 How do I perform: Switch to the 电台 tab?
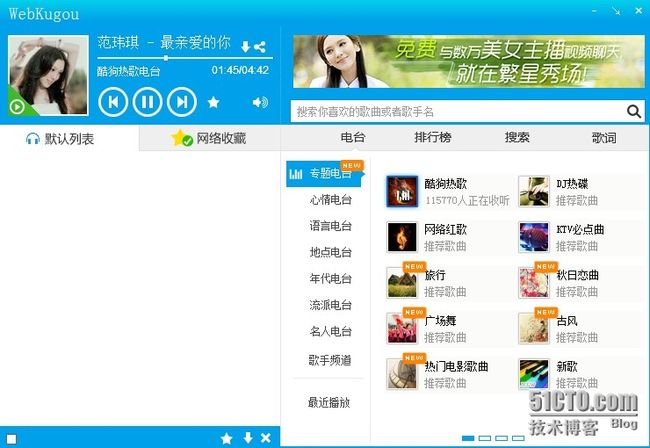(x=353, y=137)
